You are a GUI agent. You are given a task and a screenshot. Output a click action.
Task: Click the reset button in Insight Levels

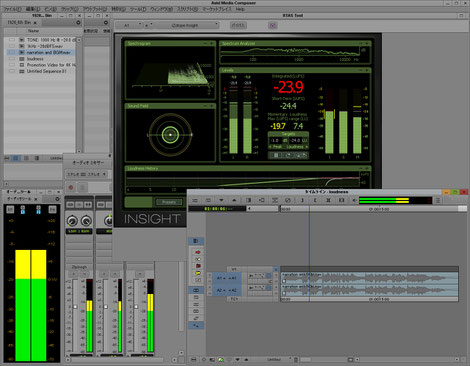tap(288, 155)
